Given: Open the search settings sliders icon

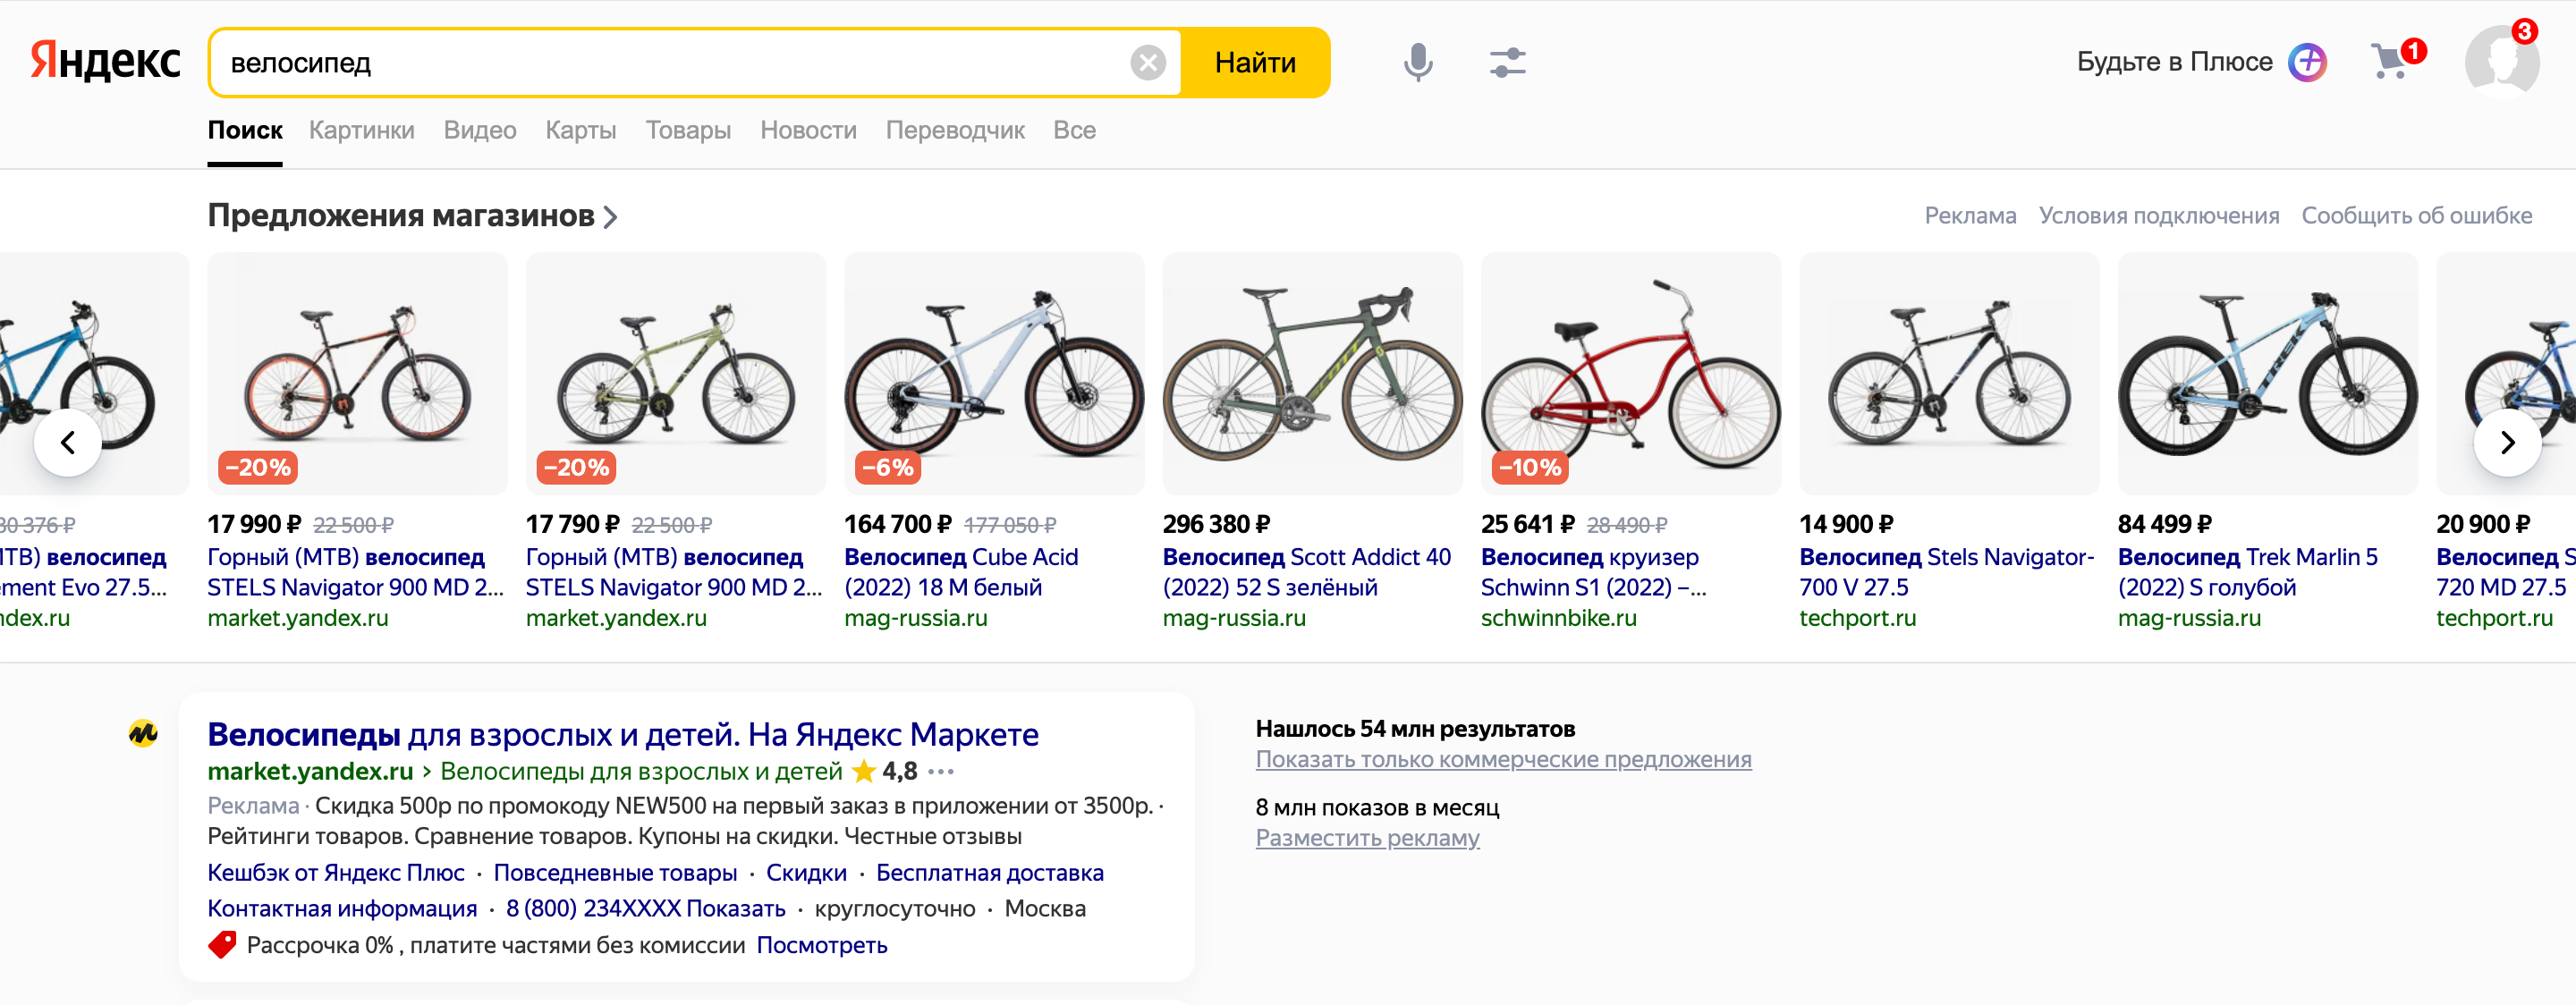Looking at the screenshot, I should pyautogui.click(x=1506, y=62).
